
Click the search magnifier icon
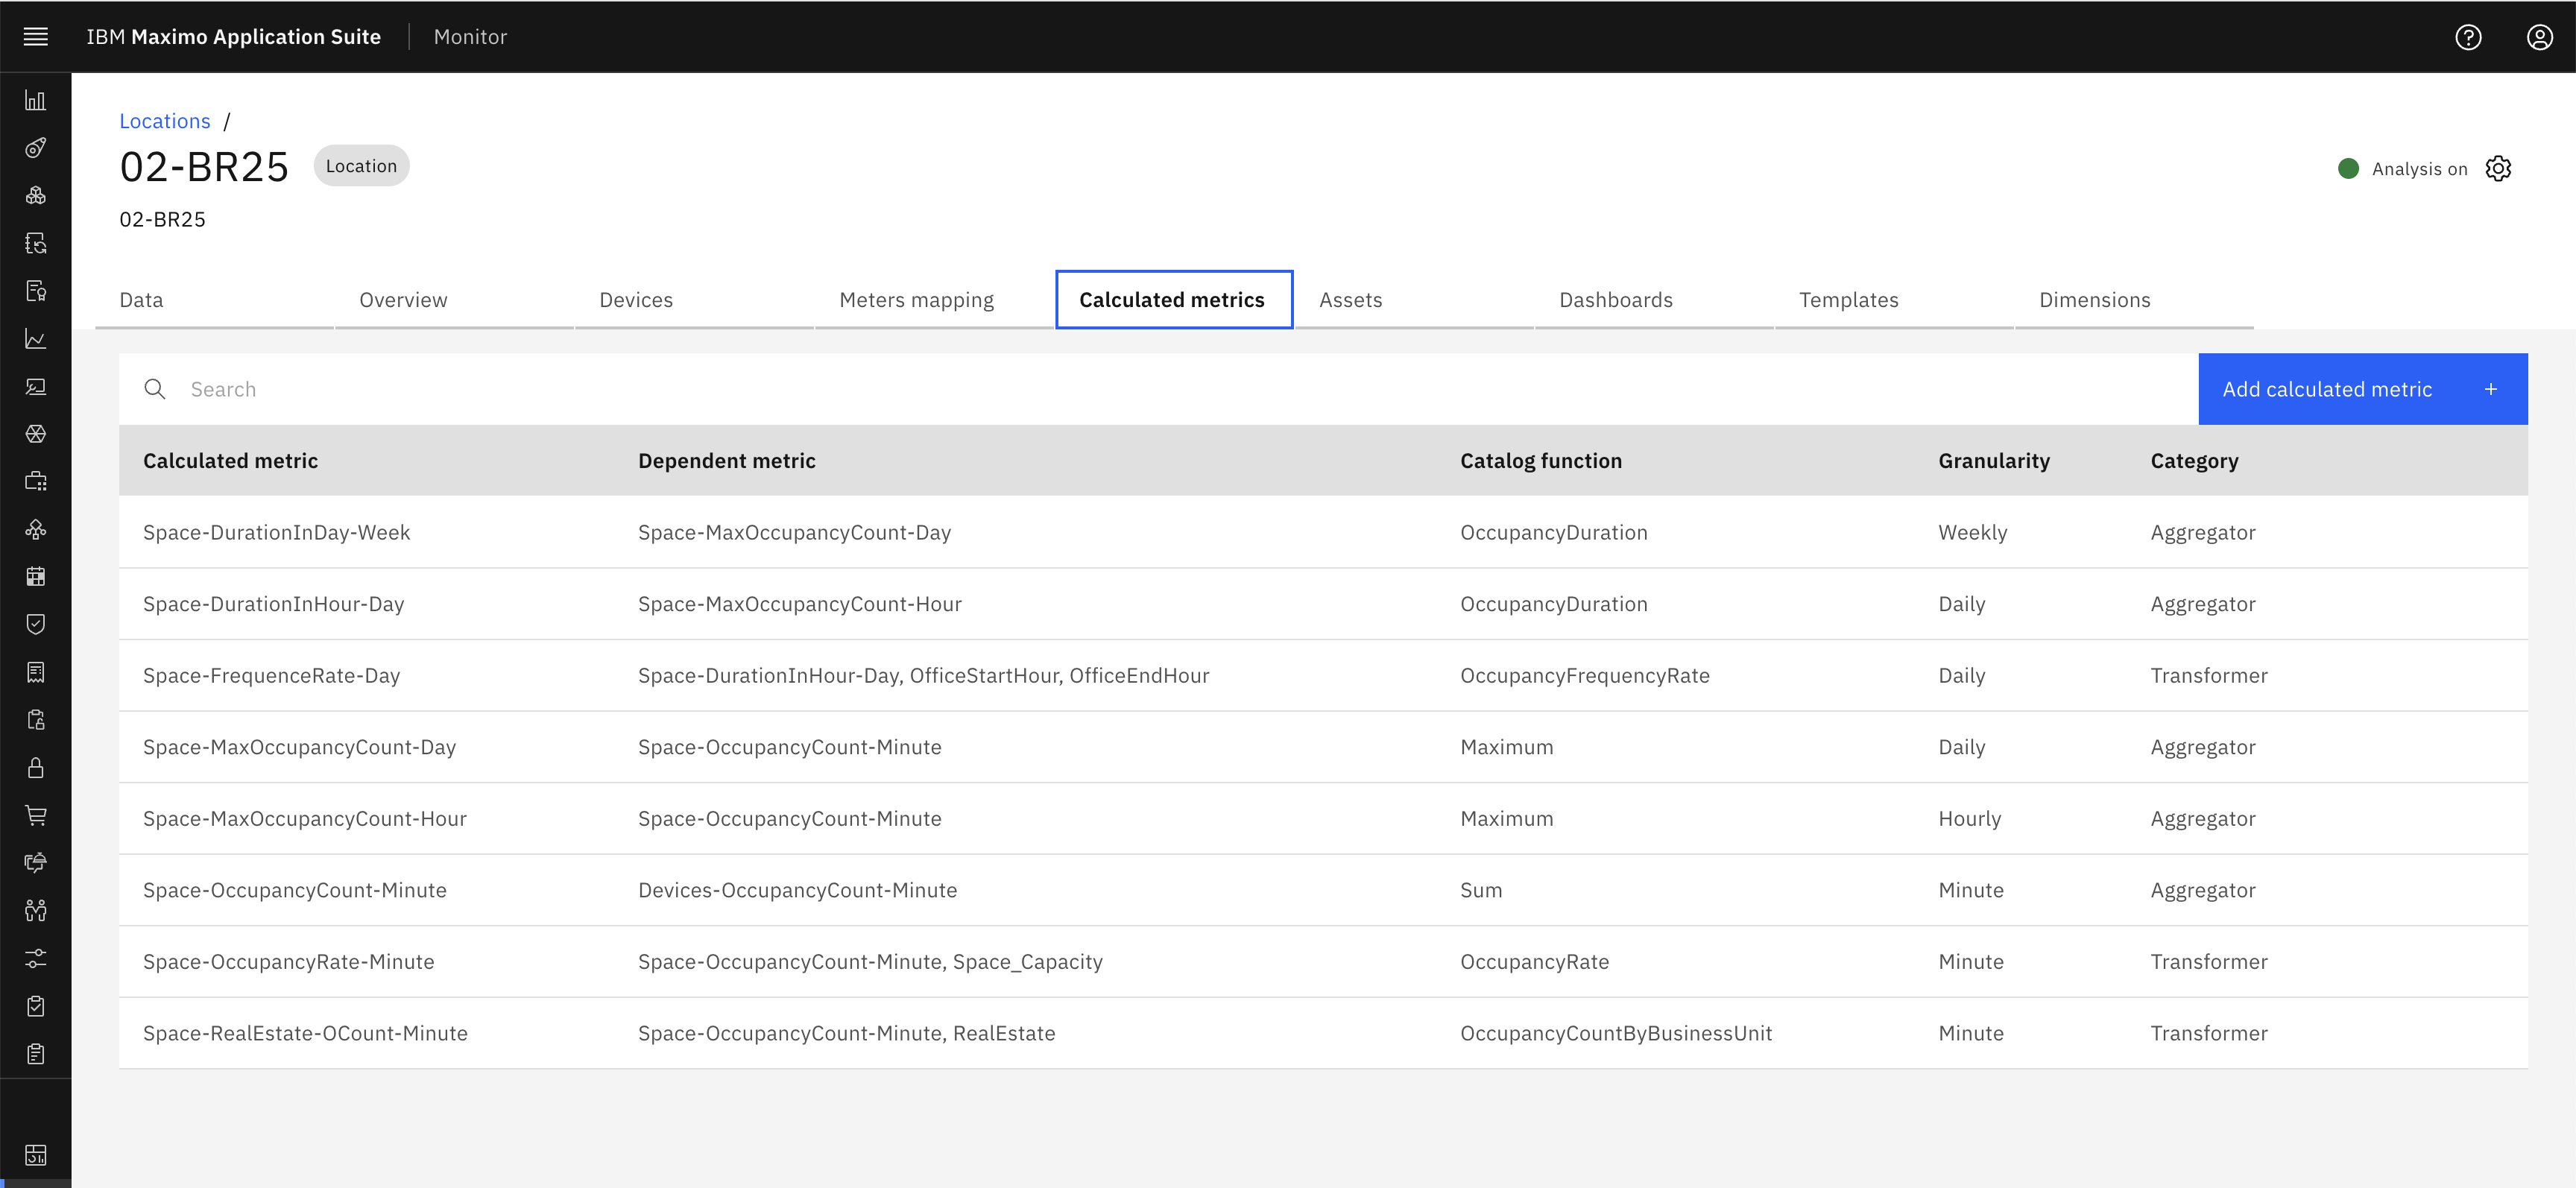[x=155, y=389]
